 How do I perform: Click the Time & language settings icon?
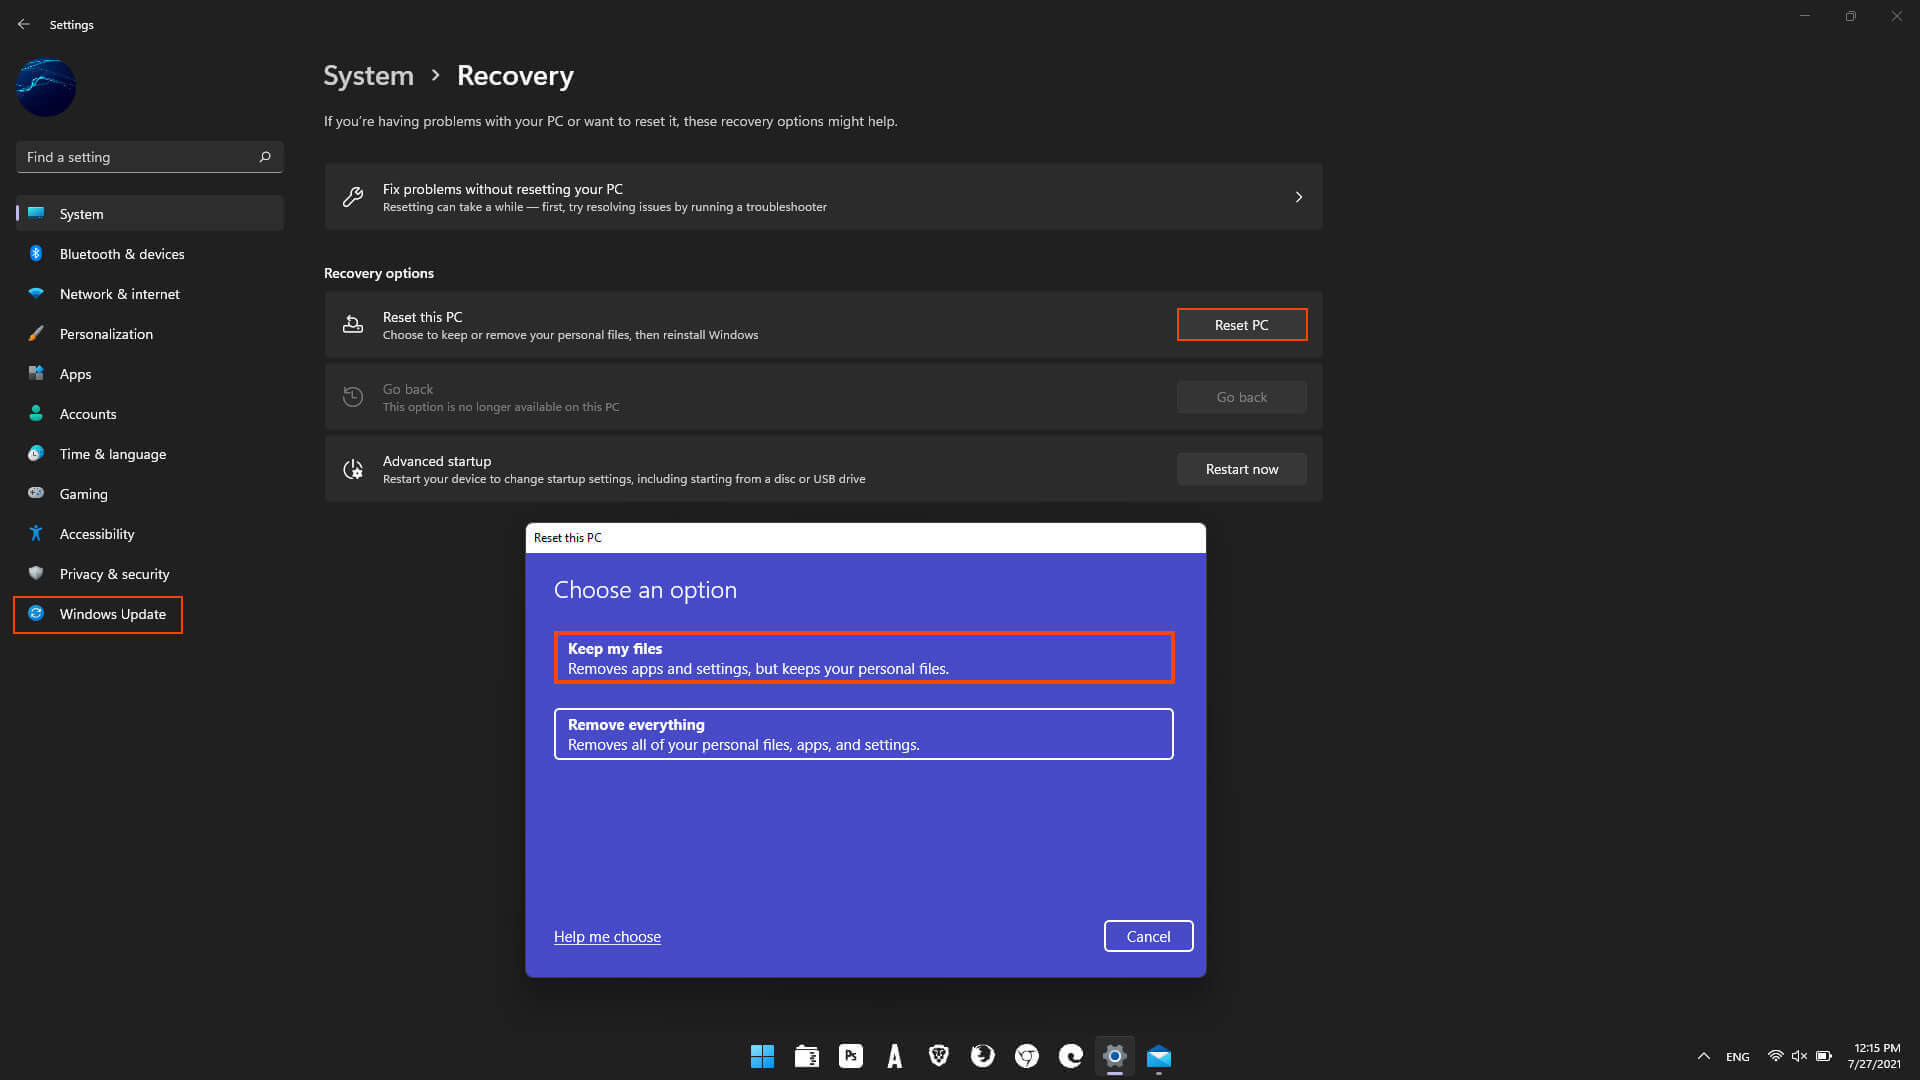(x=36, y=454)
